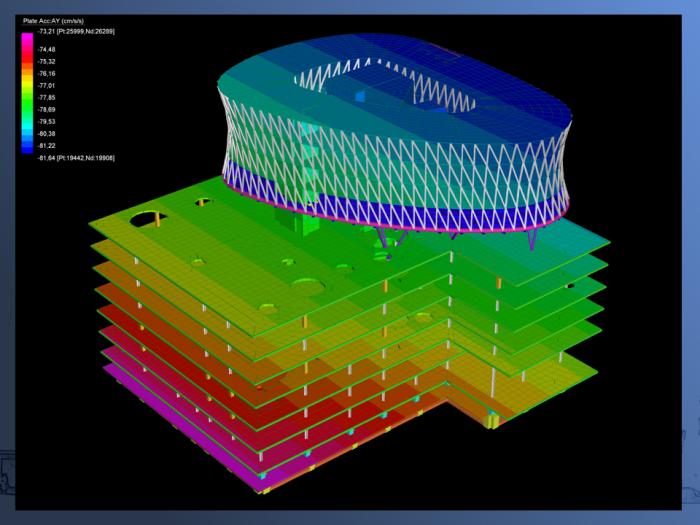Pick the -77,01 legend value
Image resolution: width=700 pixels, height=525 pixels.
(47, 86)
